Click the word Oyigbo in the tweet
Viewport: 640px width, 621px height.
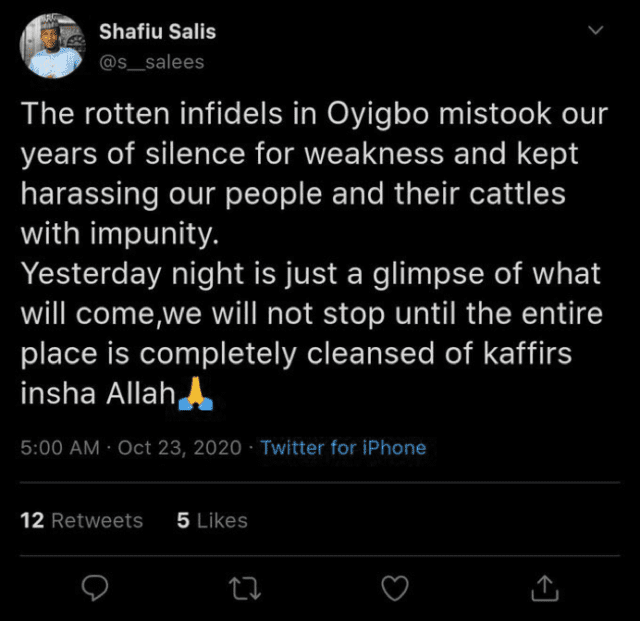point(378,114)
